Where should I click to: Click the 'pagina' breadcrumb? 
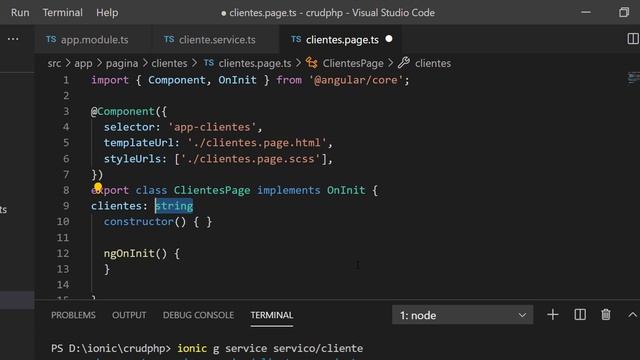122,63
